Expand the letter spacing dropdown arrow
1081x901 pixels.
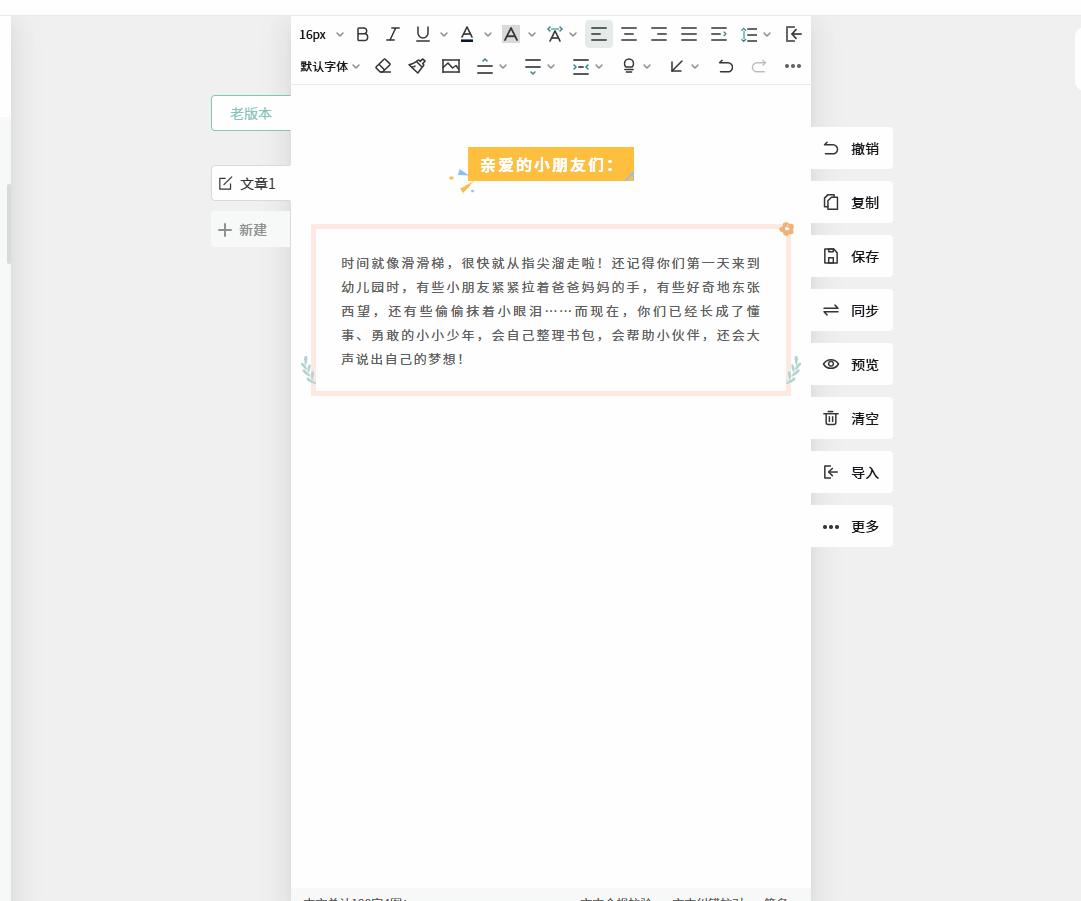point(573,34)
